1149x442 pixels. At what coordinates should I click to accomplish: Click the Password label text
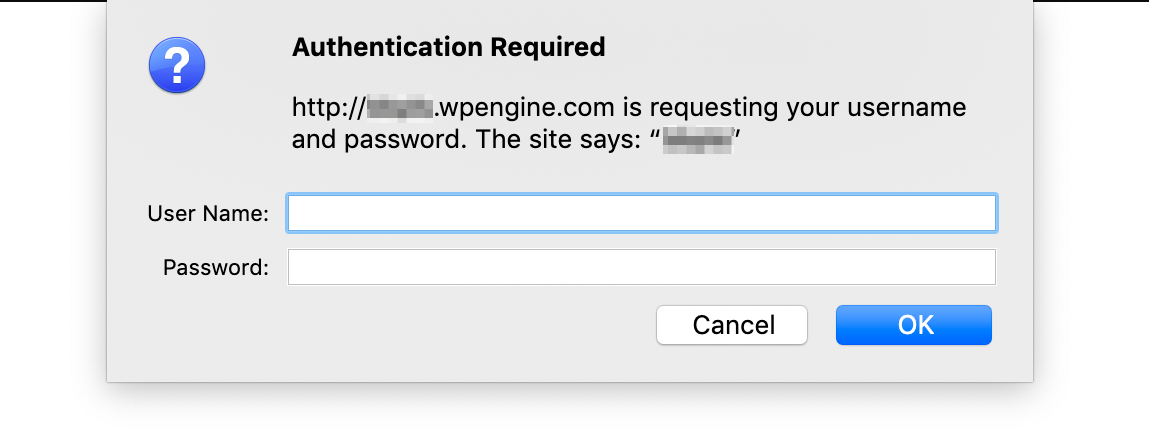click(x=216, y=267)
